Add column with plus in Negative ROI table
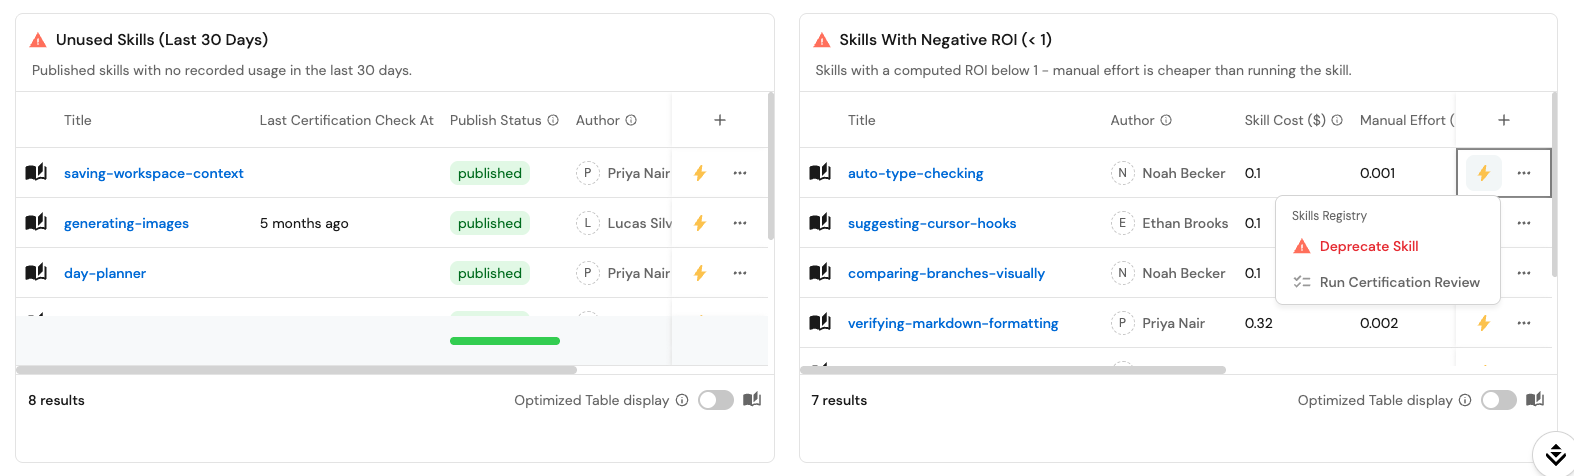This screenshot has height=476, width=1574. 1504,120
